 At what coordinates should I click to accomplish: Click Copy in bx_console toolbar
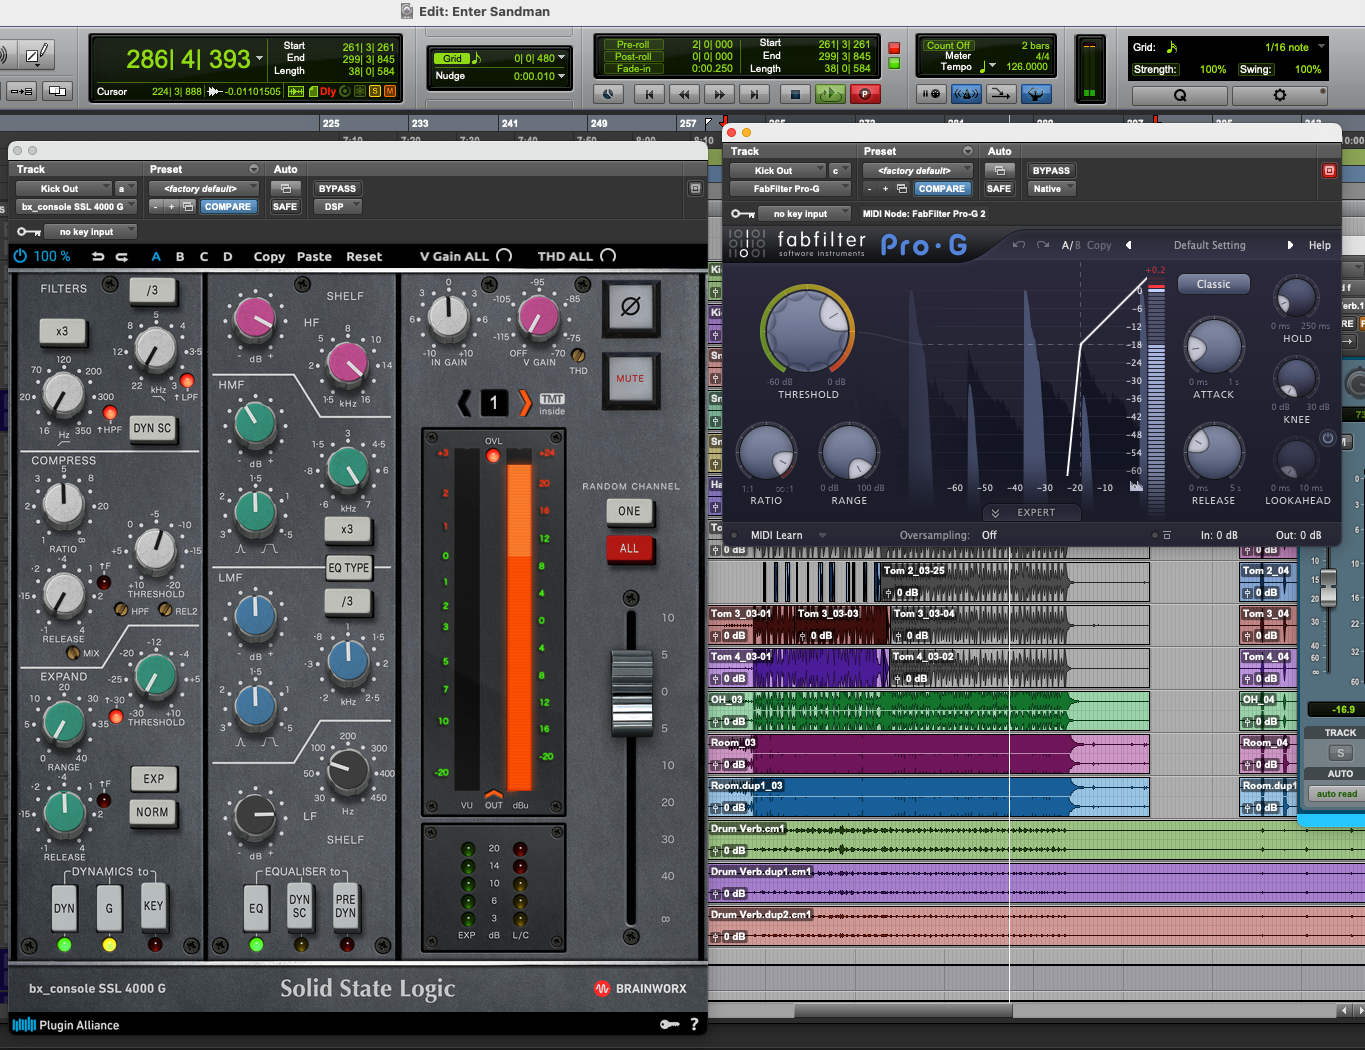[x=269, y=257]
